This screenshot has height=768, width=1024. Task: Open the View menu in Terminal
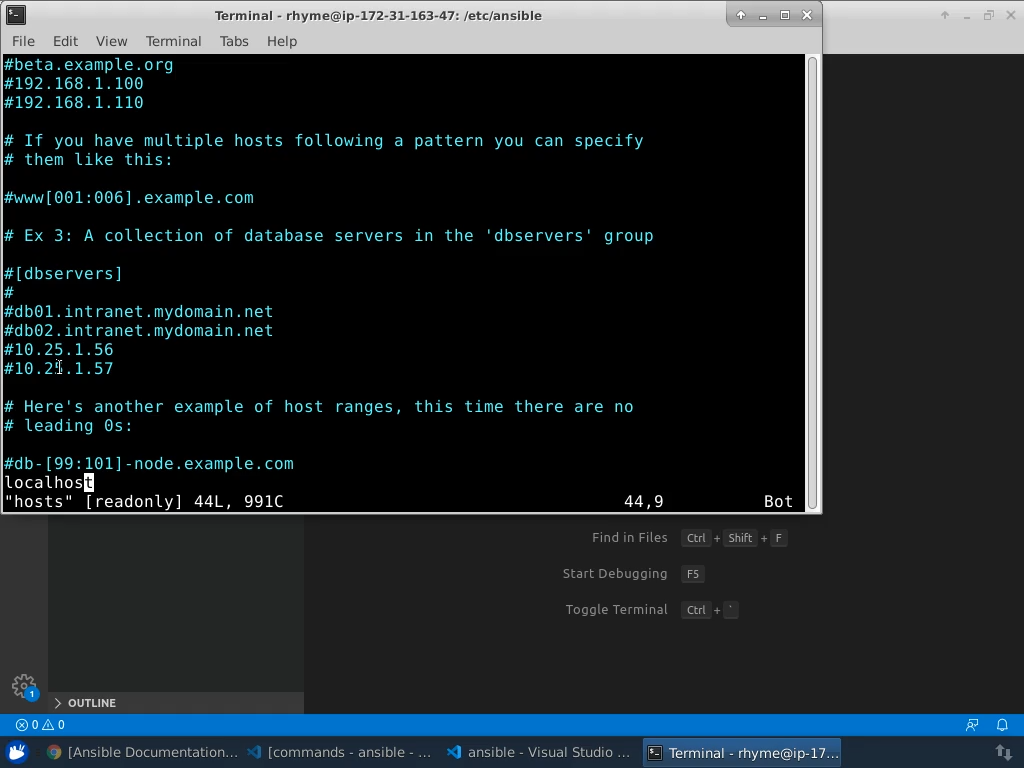point(112,41)
